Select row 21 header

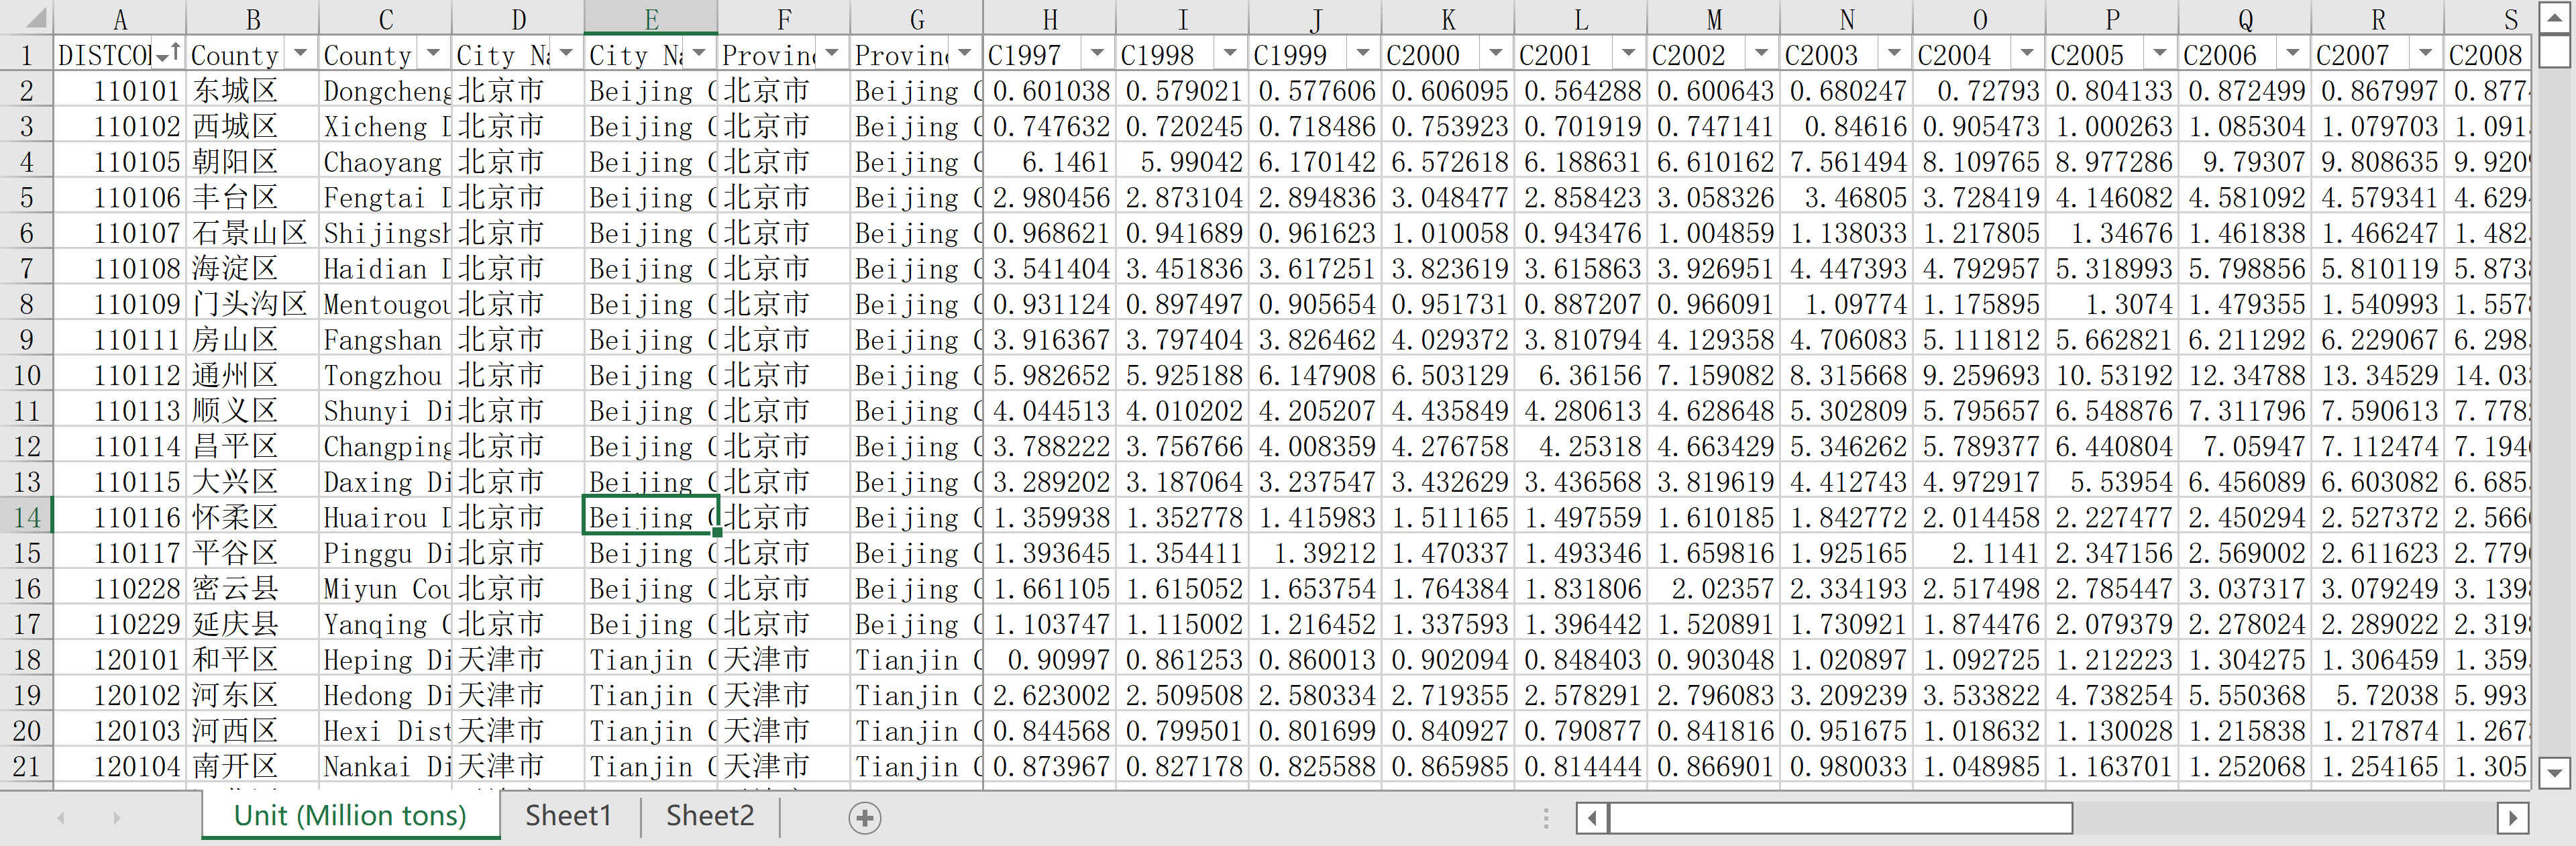(x=27, y=766)
